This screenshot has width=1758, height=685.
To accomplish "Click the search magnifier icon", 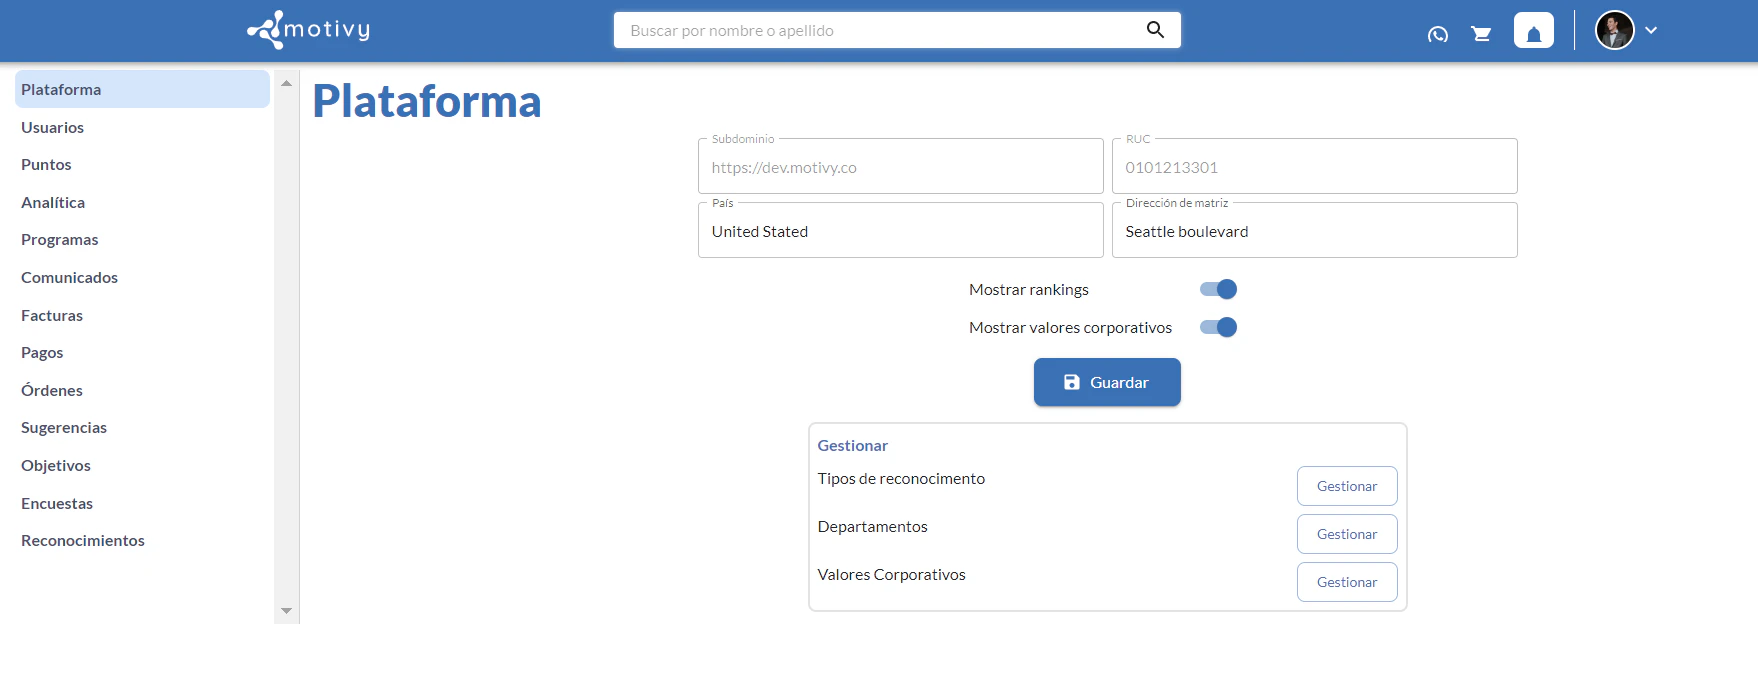I will click(1155, 30).
